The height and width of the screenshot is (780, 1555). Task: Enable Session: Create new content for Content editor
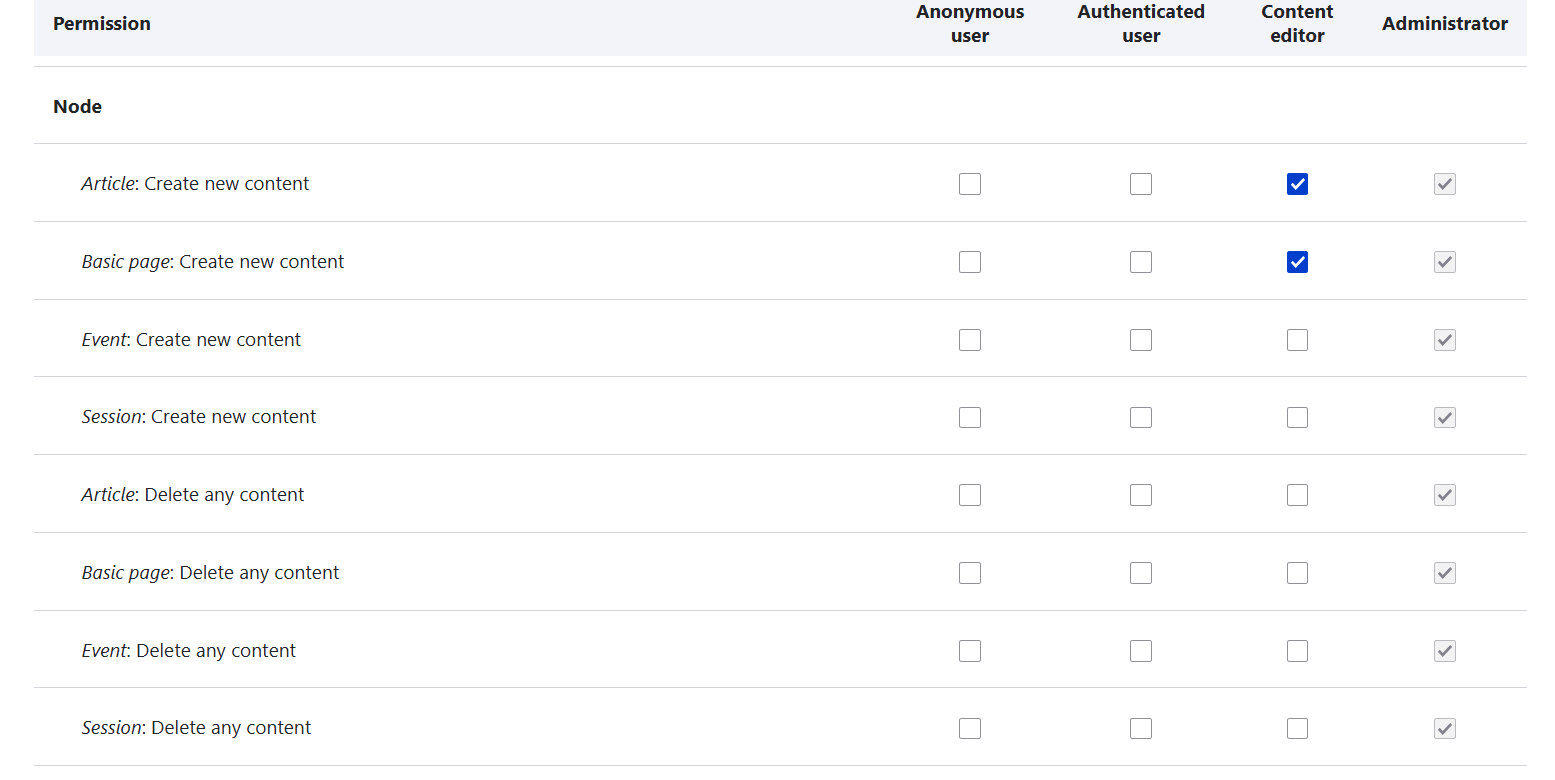(1297, 417)
